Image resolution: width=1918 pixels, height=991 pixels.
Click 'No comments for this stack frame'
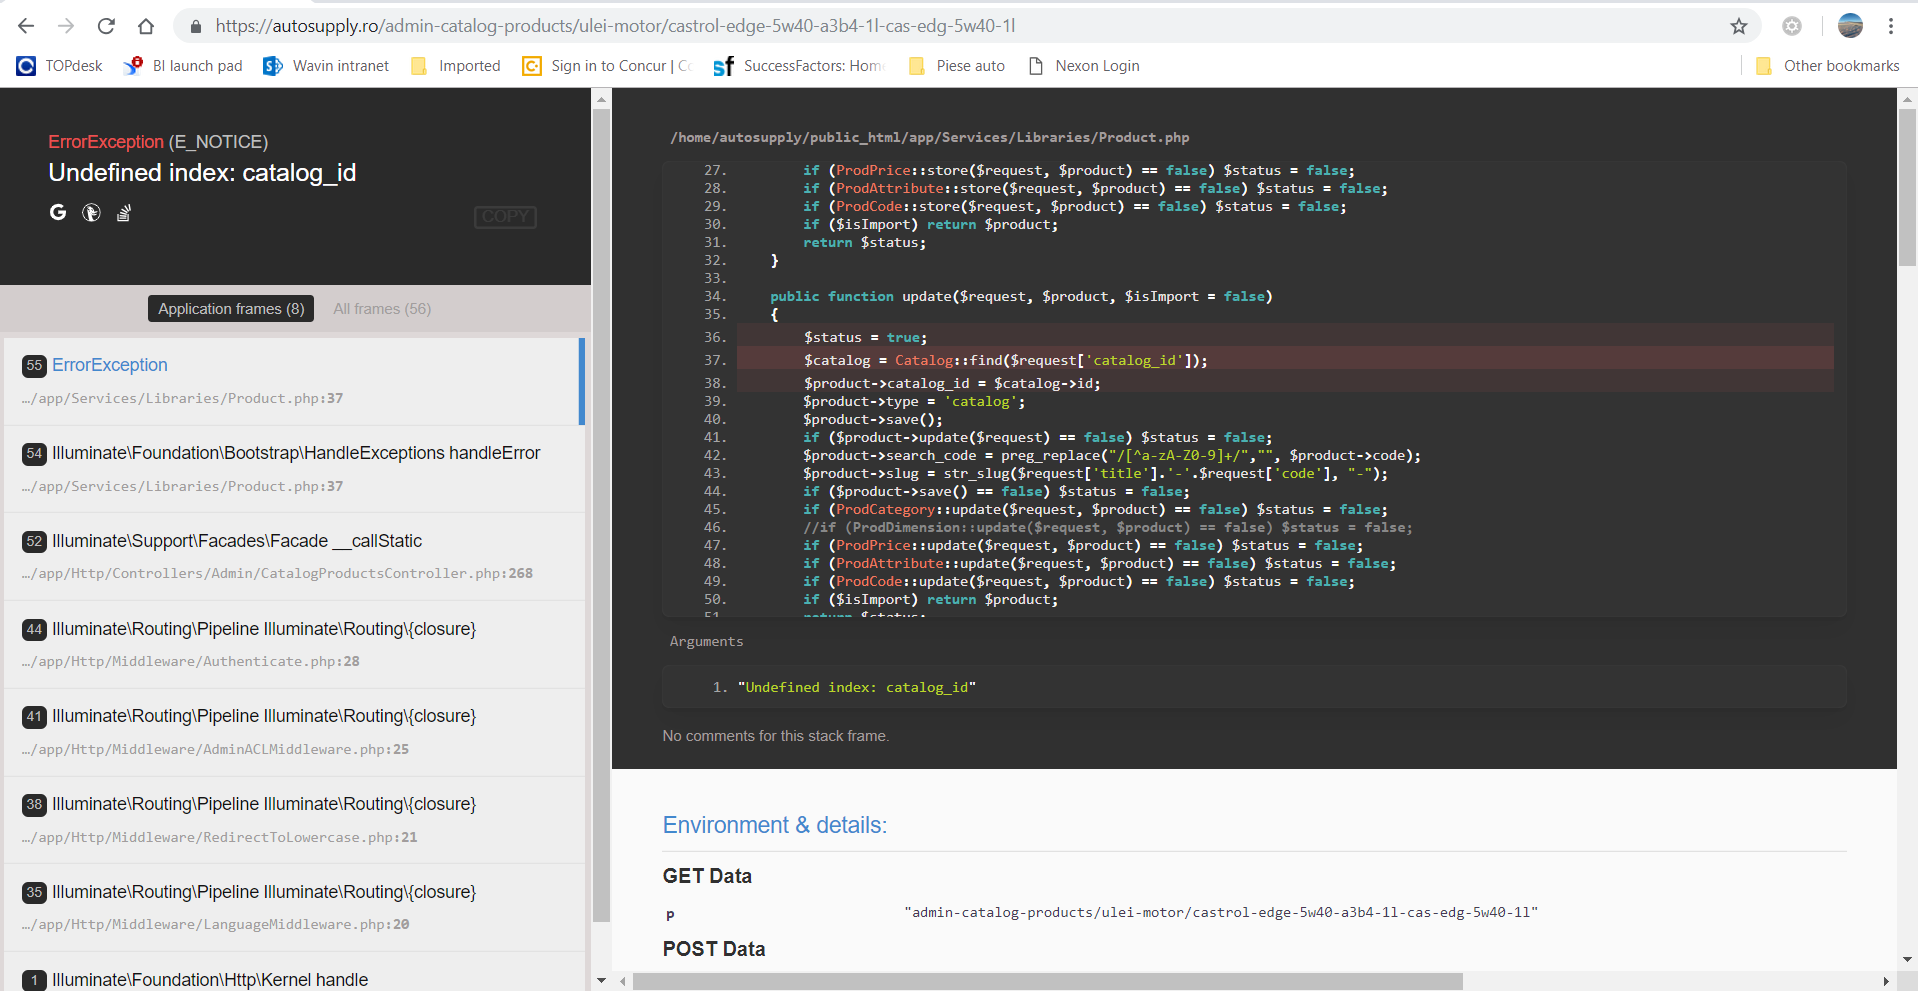pos(776,736)
